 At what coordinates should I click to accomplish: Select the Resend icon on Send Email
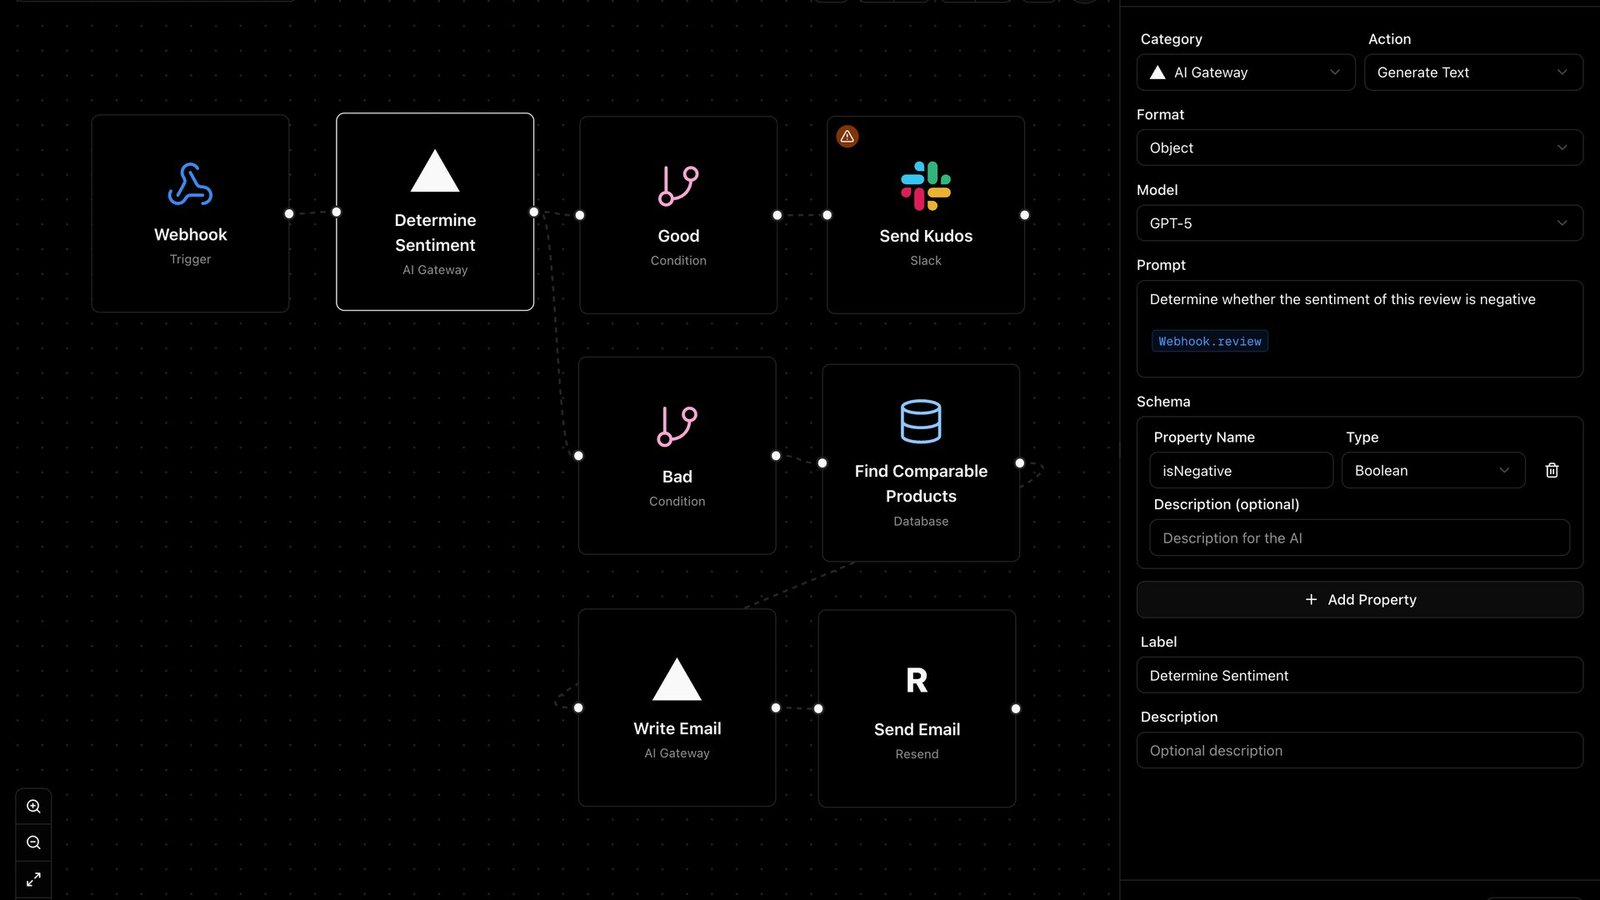click(x=917, y=681)
